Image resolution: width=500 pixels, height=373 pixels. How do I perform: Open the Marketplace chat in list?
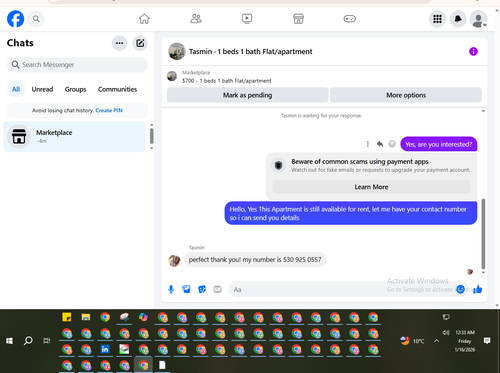pyautogui.click(x=74, y=137)
